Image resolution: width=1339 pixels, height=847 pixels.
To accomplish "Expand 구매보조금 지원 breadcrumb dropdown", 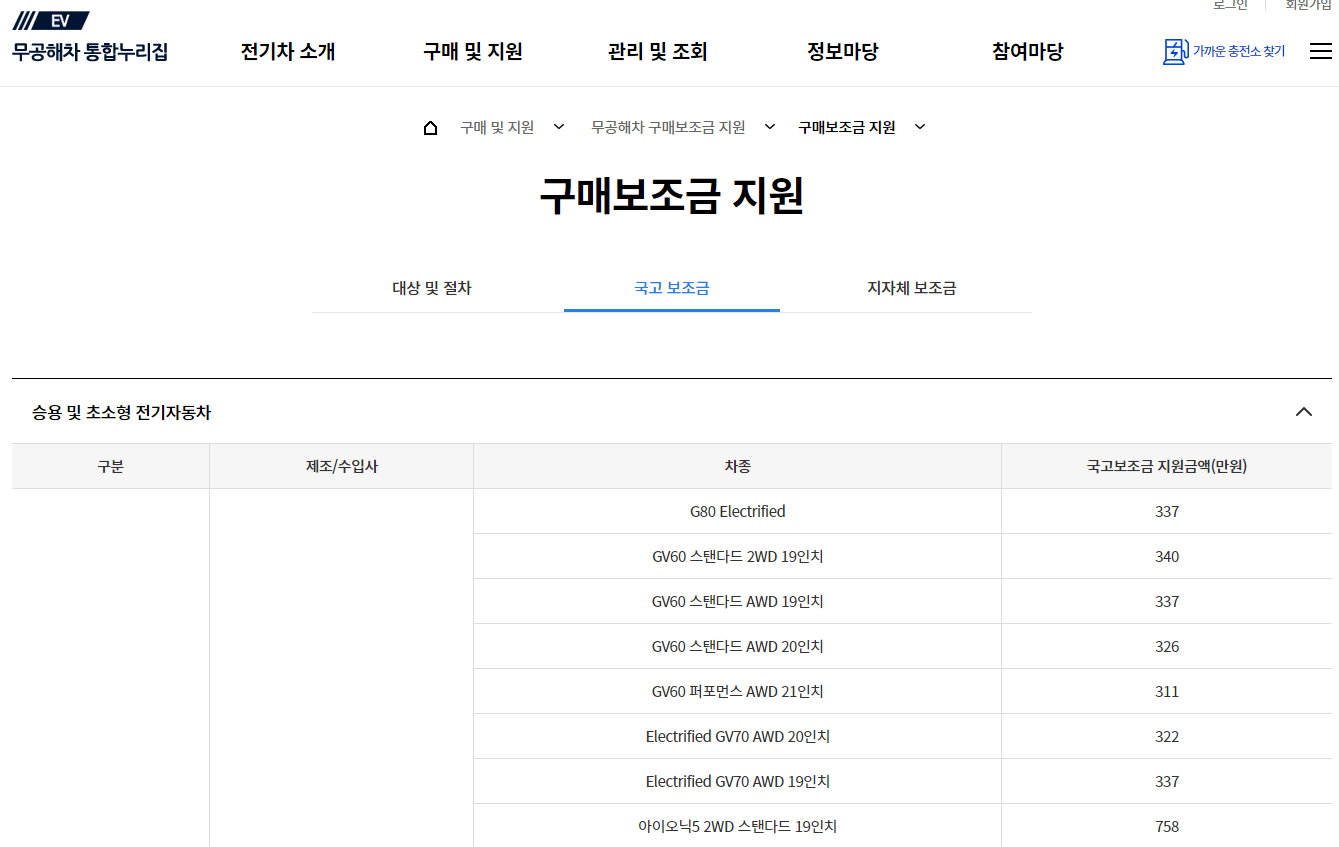I will point(920,127).
